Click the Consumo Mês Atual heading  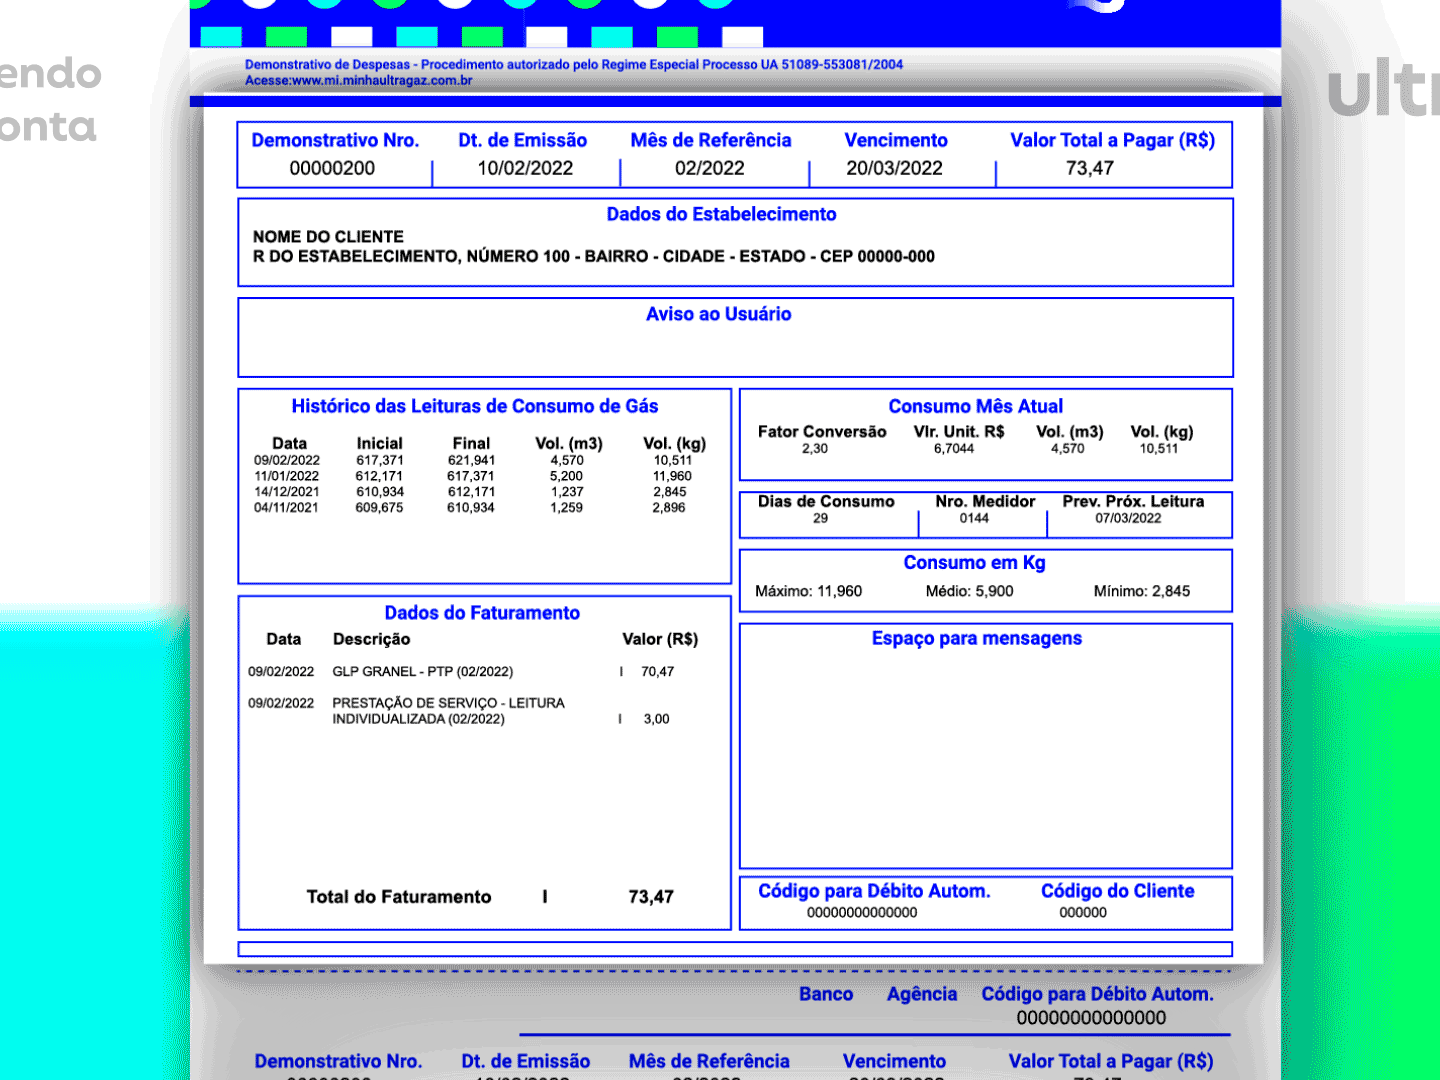pos(976,406)
